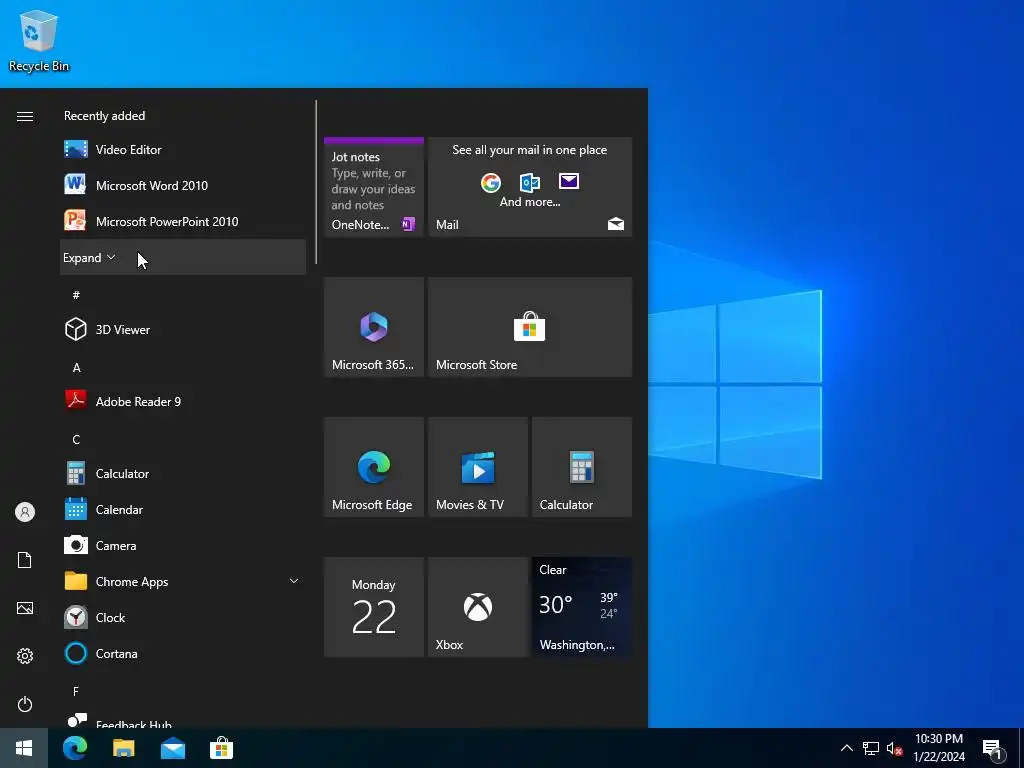Open network status in system tray
Image resolution: width=1024 pixels, height=768 pixels.
(871, 748)
